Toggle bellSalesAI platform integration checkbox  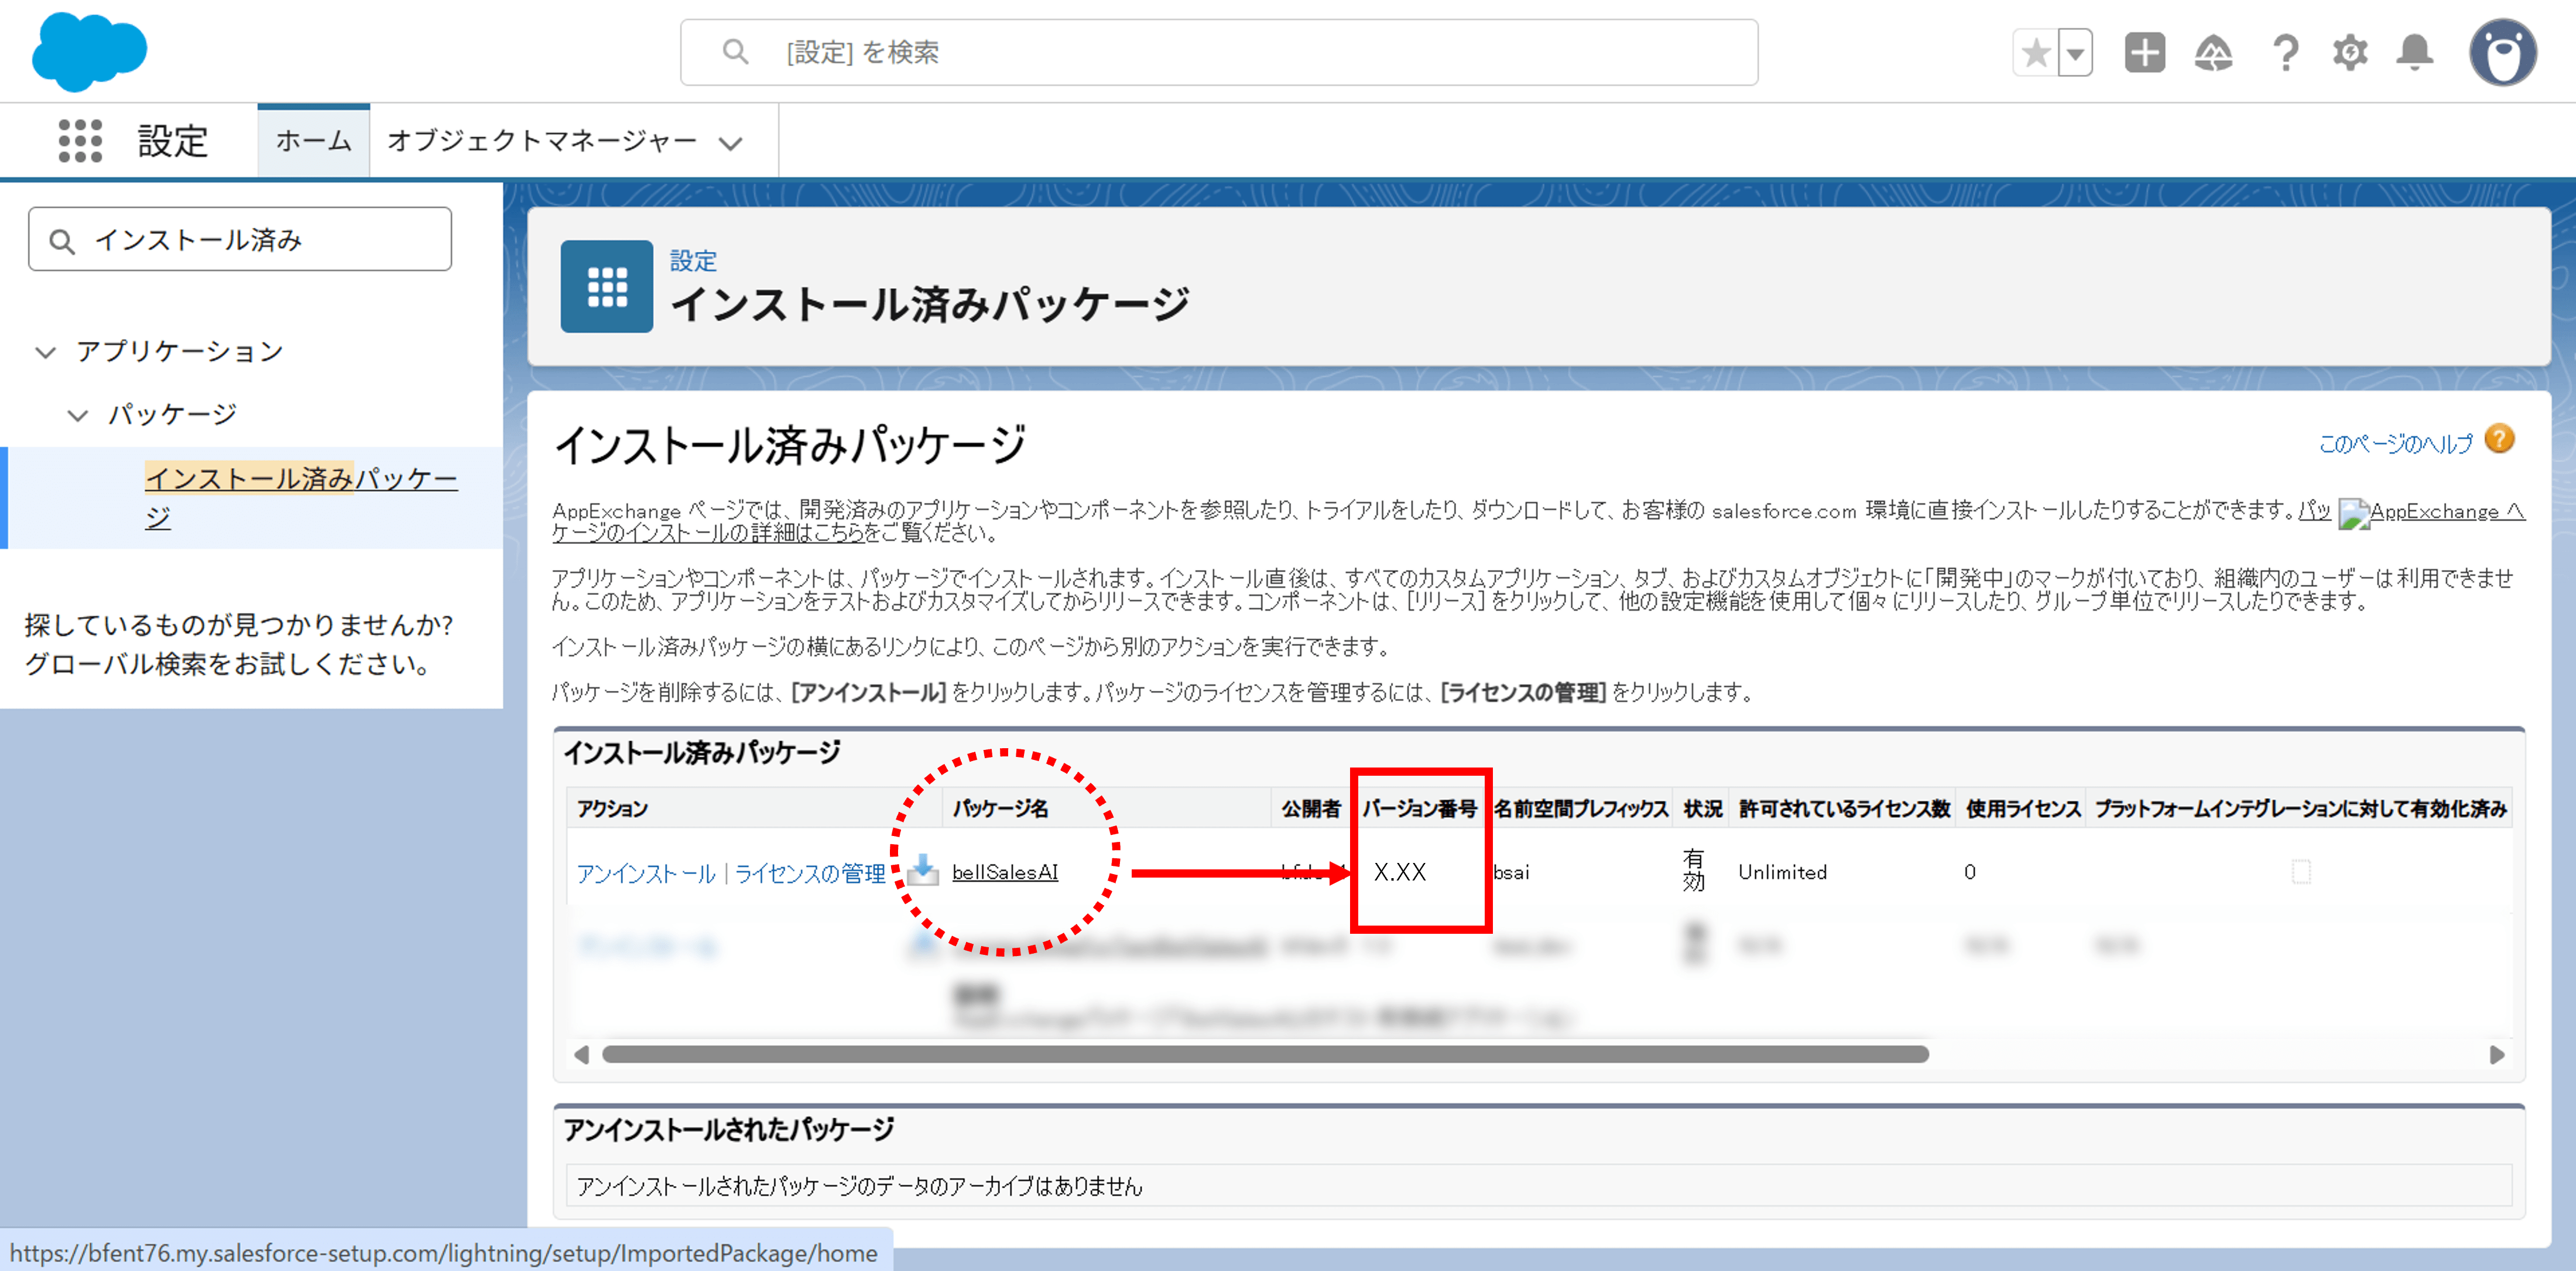coord(2301,871)
